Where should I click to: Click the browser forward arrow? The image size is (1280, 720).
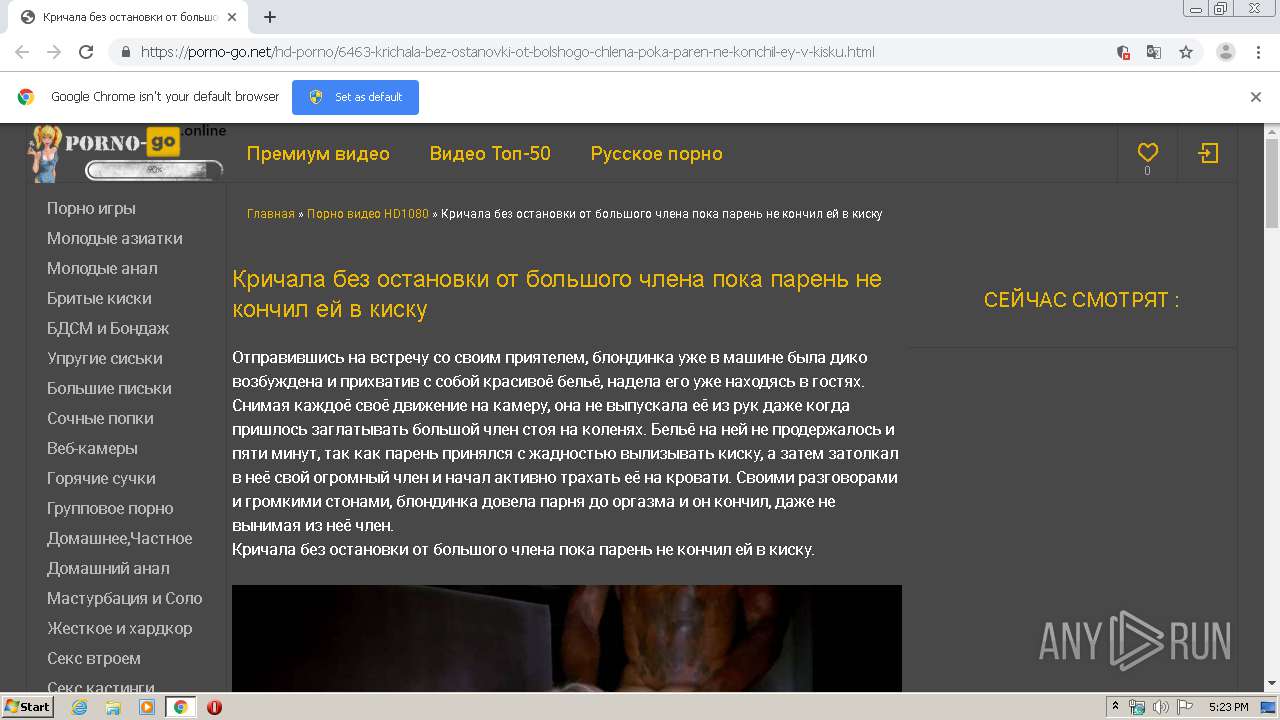coord(54,52)
